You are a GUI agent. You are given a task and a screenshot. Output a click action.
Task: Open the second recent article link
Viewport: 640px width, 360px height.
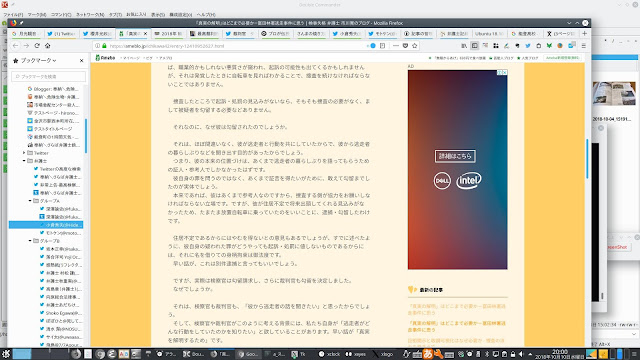[457, 326]
